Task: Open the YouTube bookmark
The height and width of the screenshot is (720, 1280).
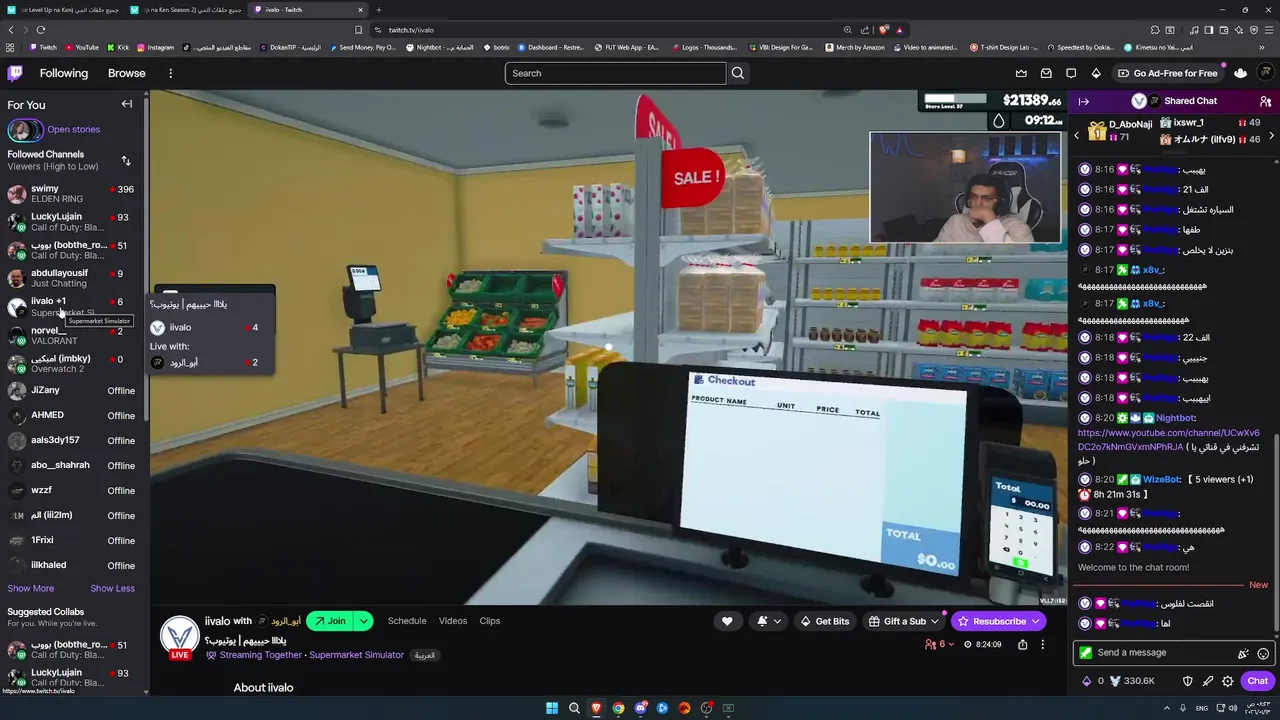Action: [82, 47]
